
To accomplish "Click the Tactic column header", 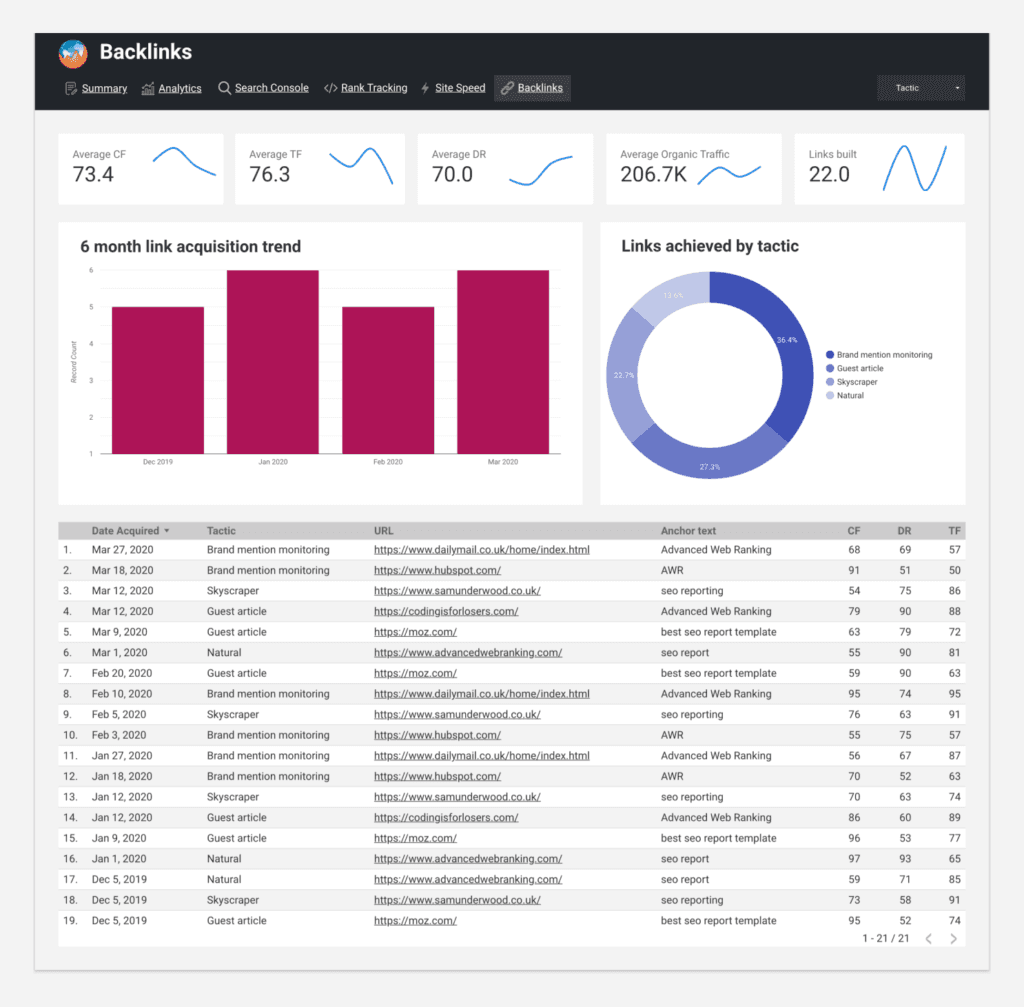I will tap(221, 531).
